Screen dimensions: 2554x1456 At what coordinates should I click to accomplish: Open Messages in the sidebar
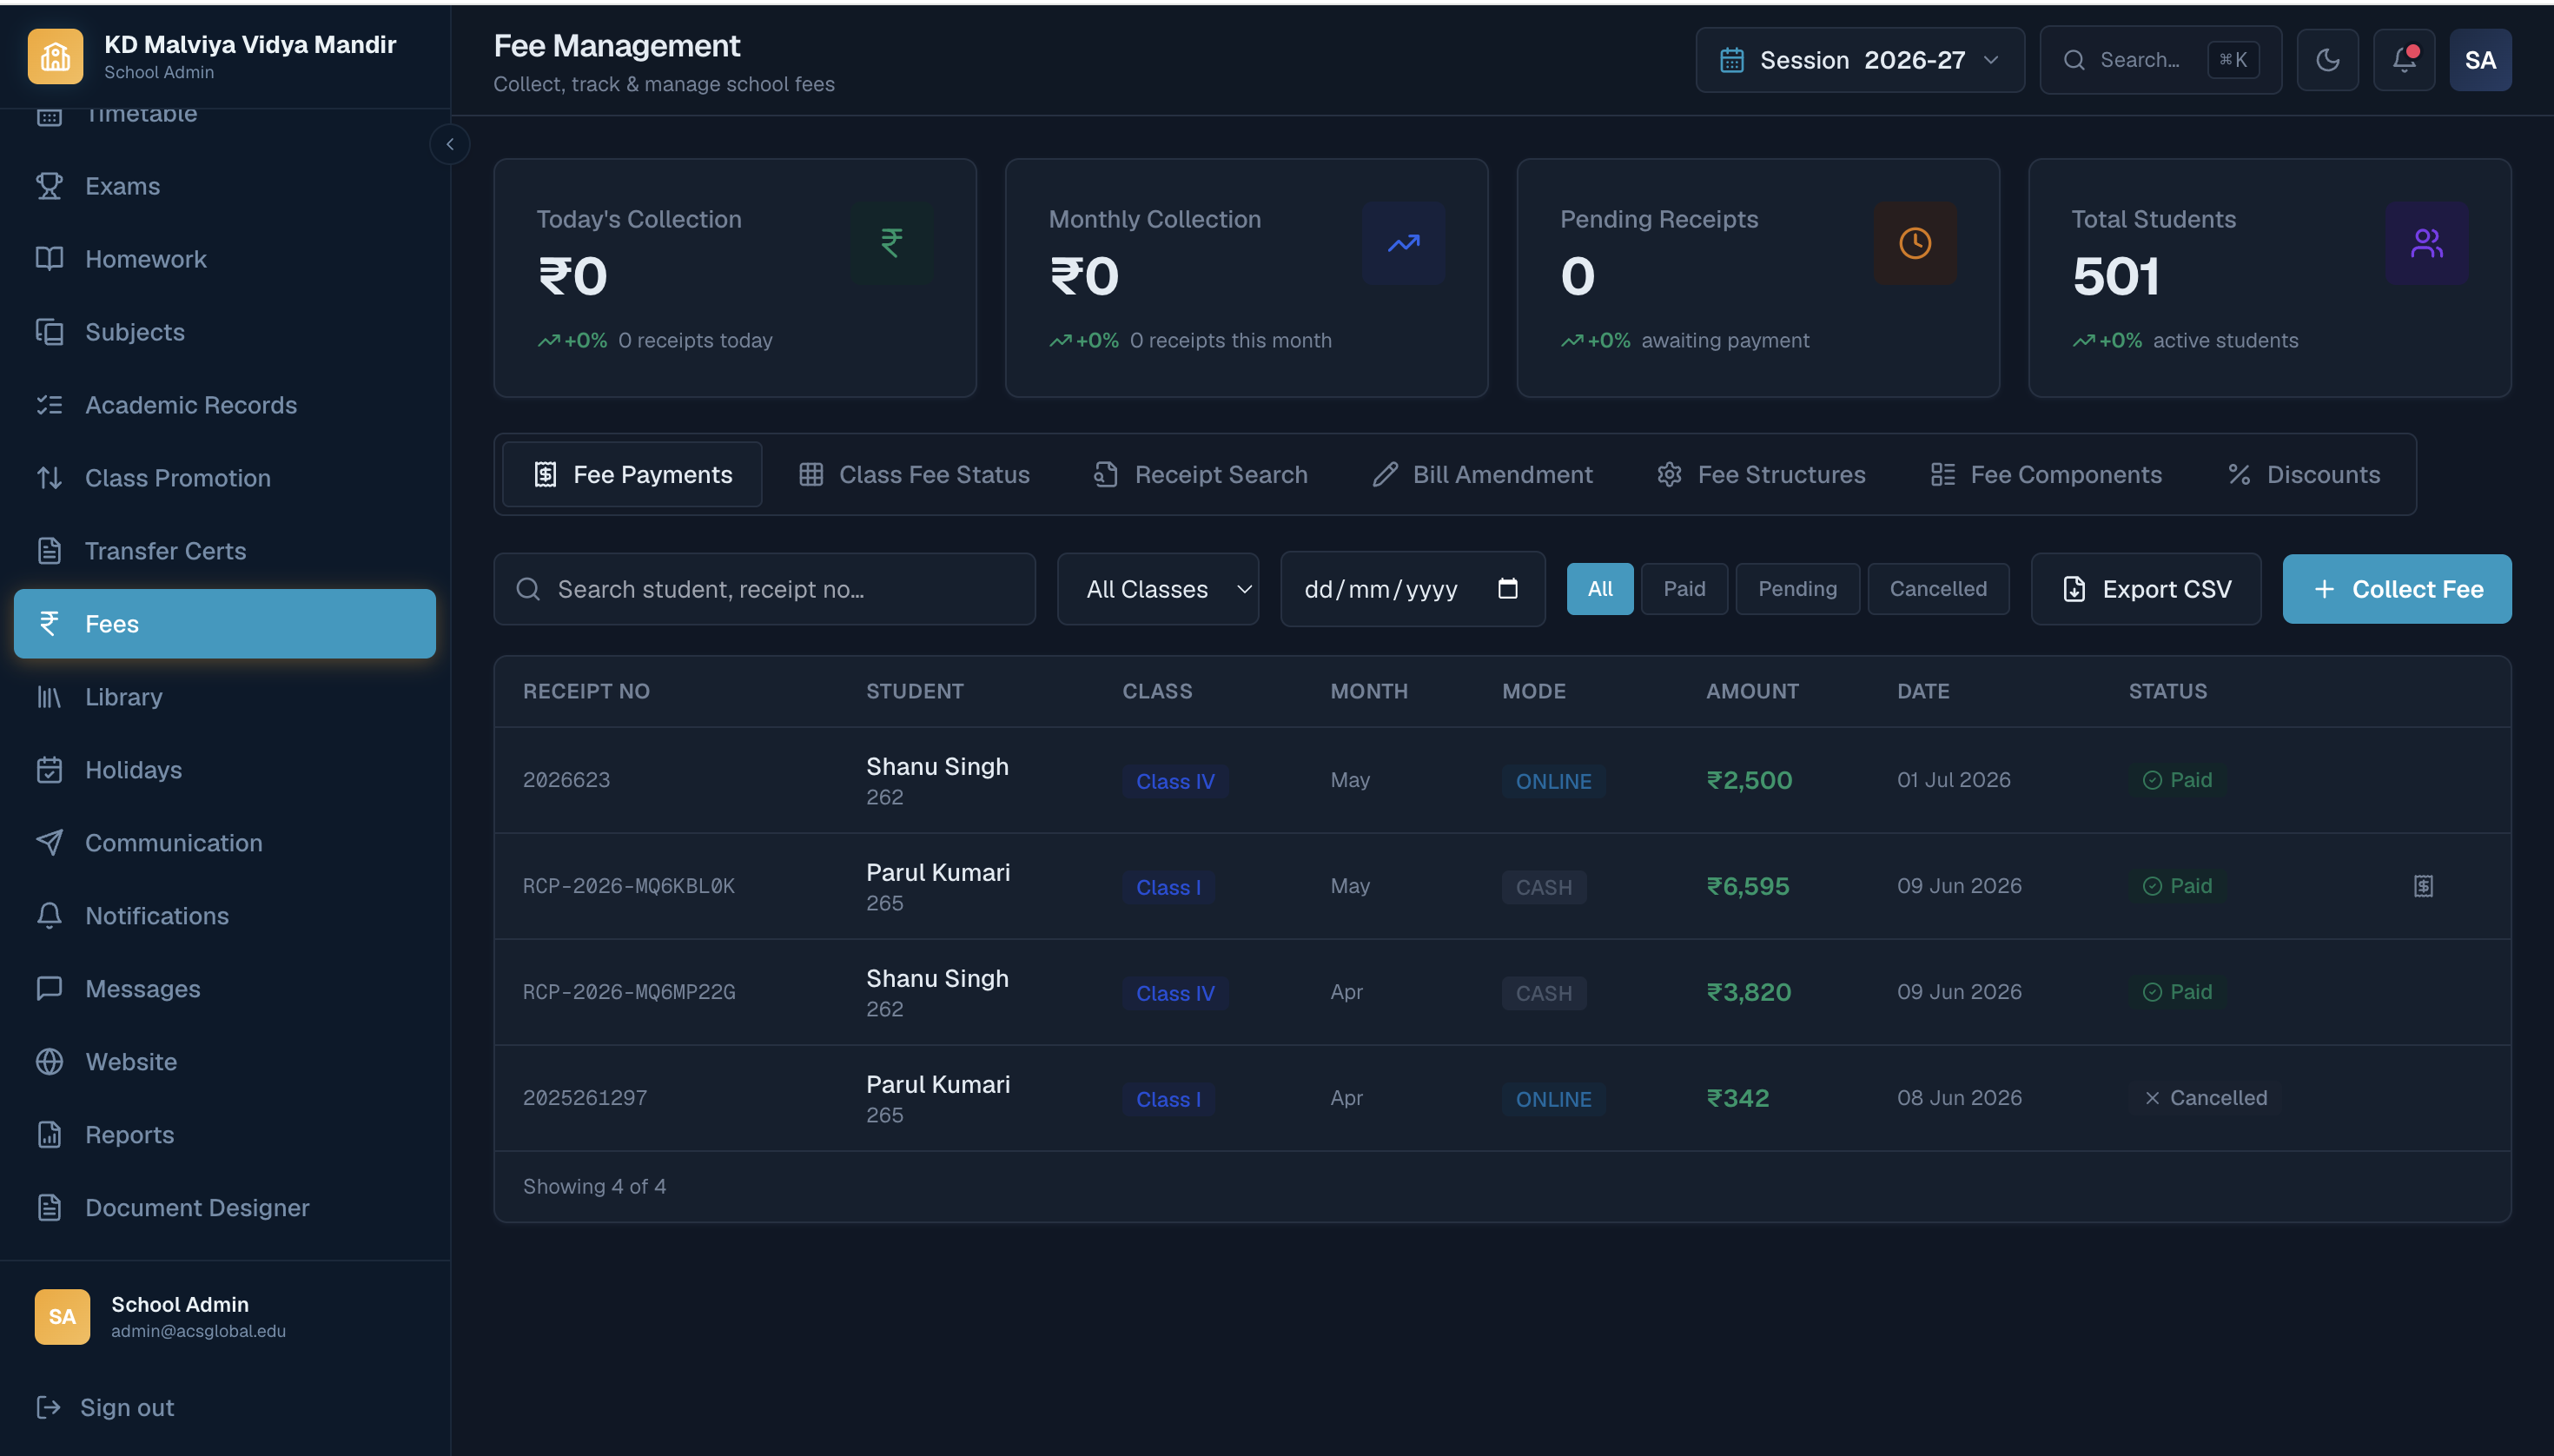click(x=224, y=989)
